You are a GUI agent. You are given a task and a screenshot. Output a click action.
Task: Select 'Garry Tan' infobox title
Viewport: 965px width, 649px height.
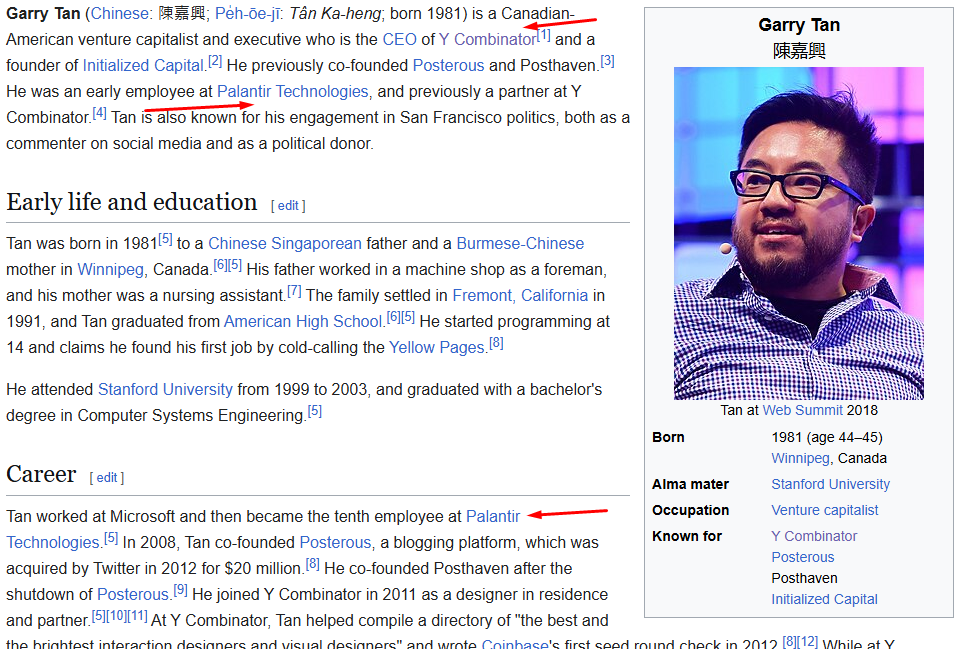tap(799, 25)
